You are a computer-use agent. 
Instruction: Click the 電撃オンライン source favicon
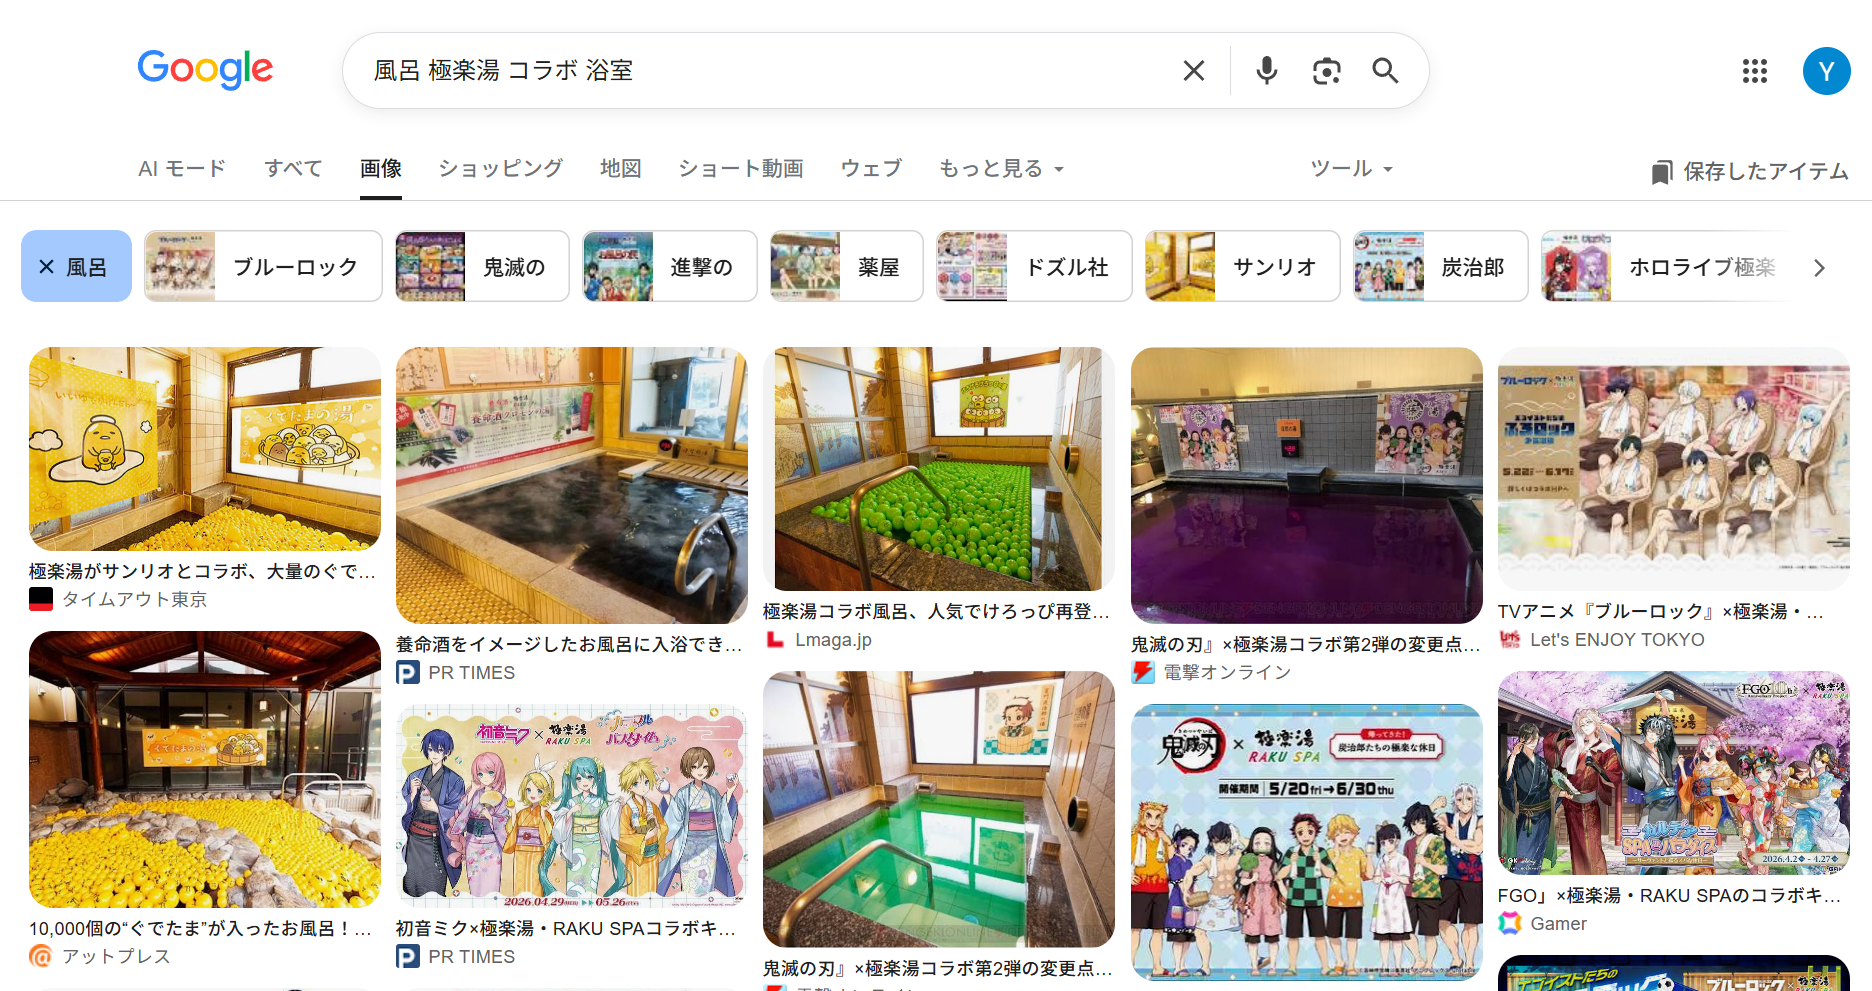click(x=1143, y=673)
